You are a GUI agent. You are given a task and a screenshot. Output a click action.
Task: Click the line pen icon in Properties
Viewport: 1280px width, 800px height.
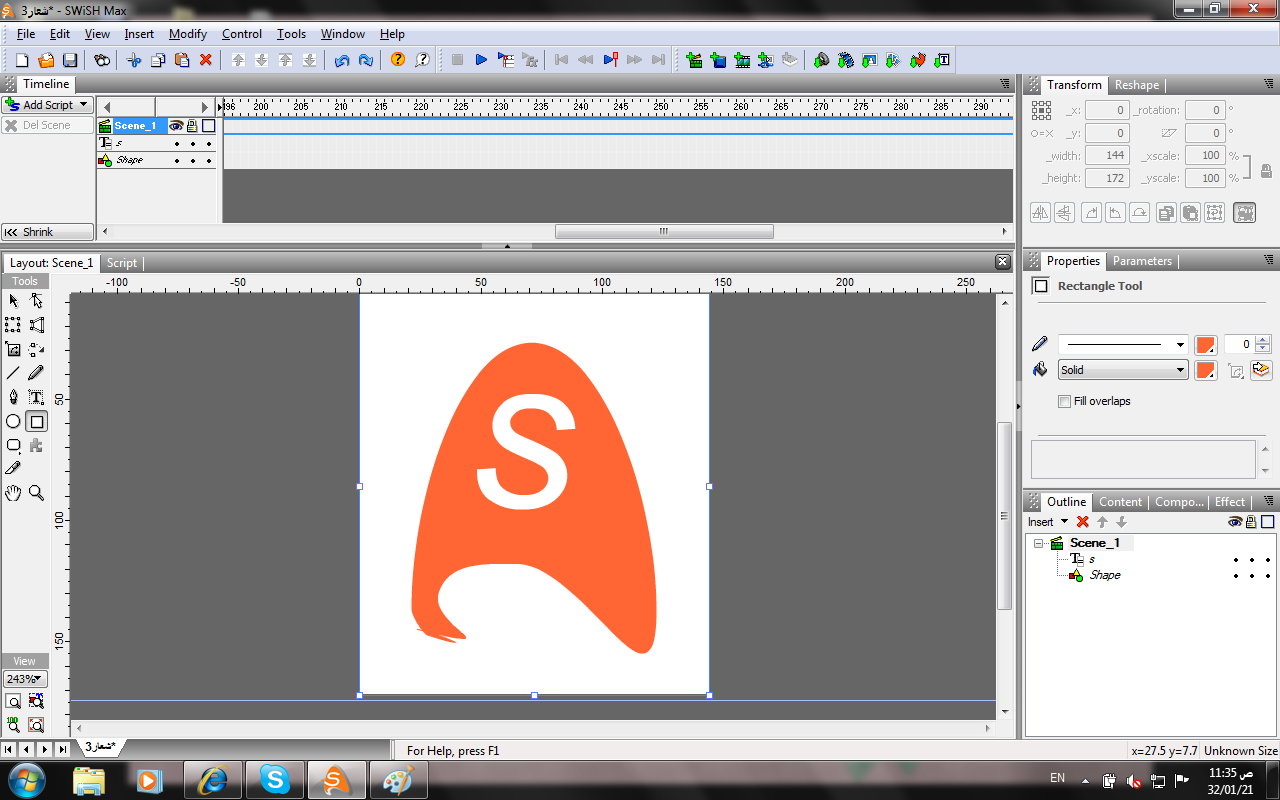coord(1040,344)
